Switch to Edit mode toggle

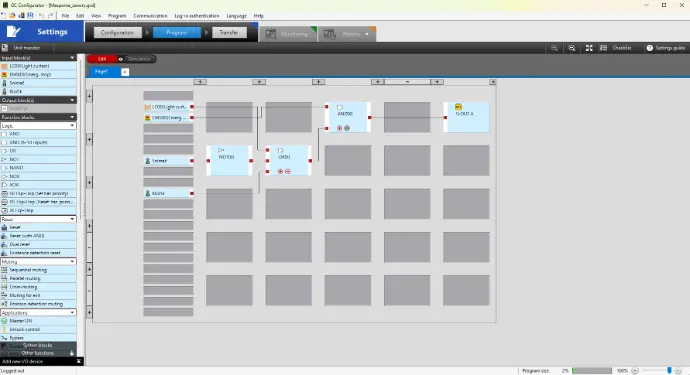[102, 59]
